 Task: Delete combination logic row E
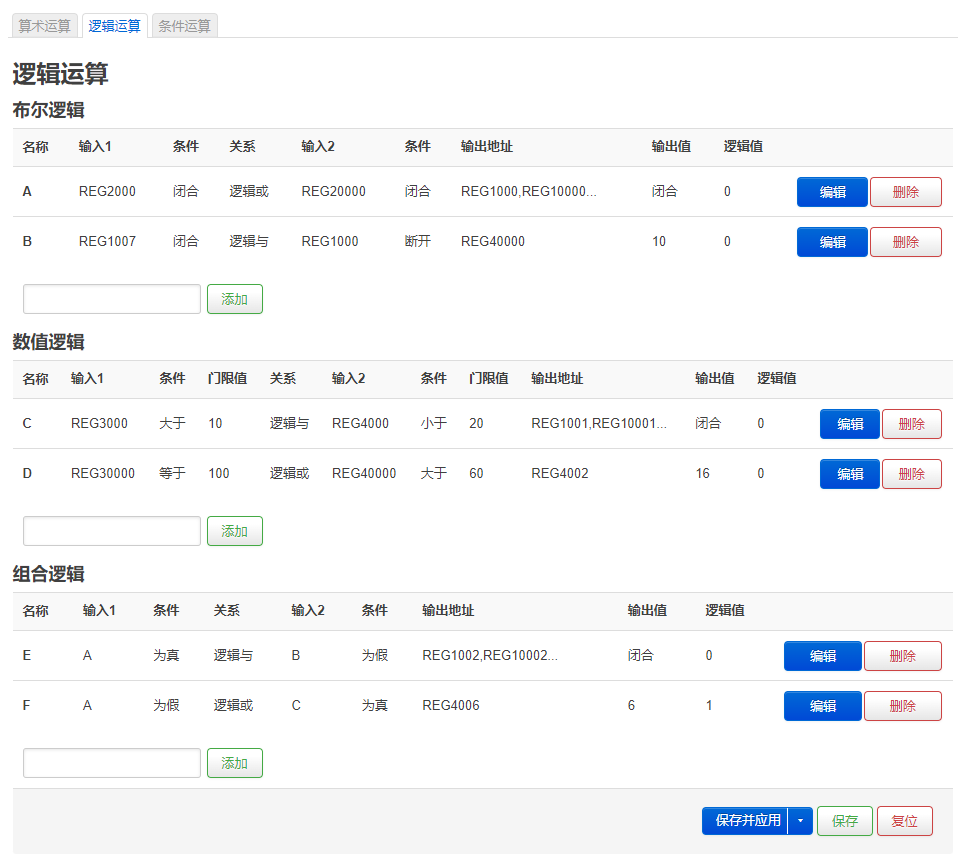pyautogui.click(x=903, y=656)
